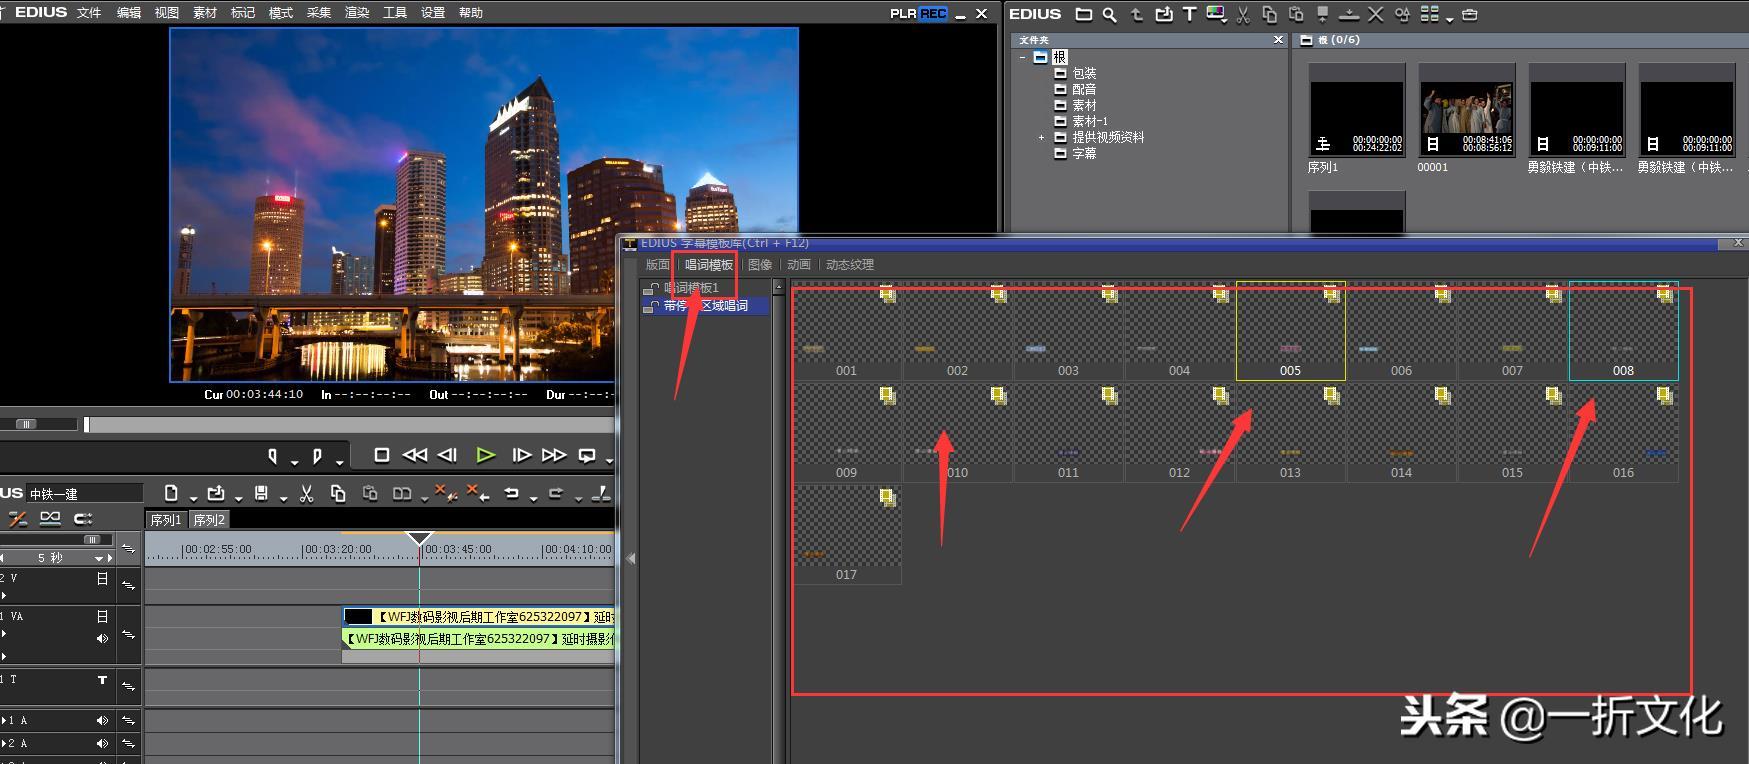Click the delete clip icon on timeline toolbar

pyautogui.click(x=446, y=493)
